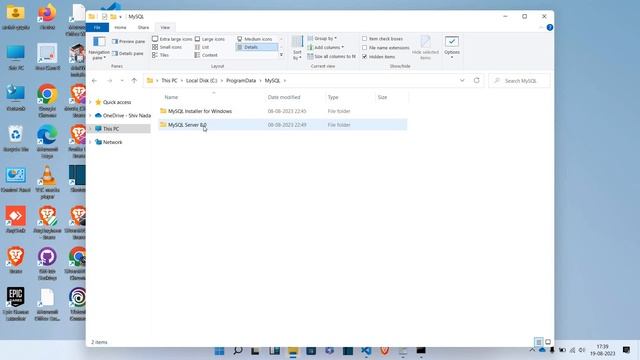Open the Navigation pane dropdown button
640x360 pixels.
click(98, 48)
